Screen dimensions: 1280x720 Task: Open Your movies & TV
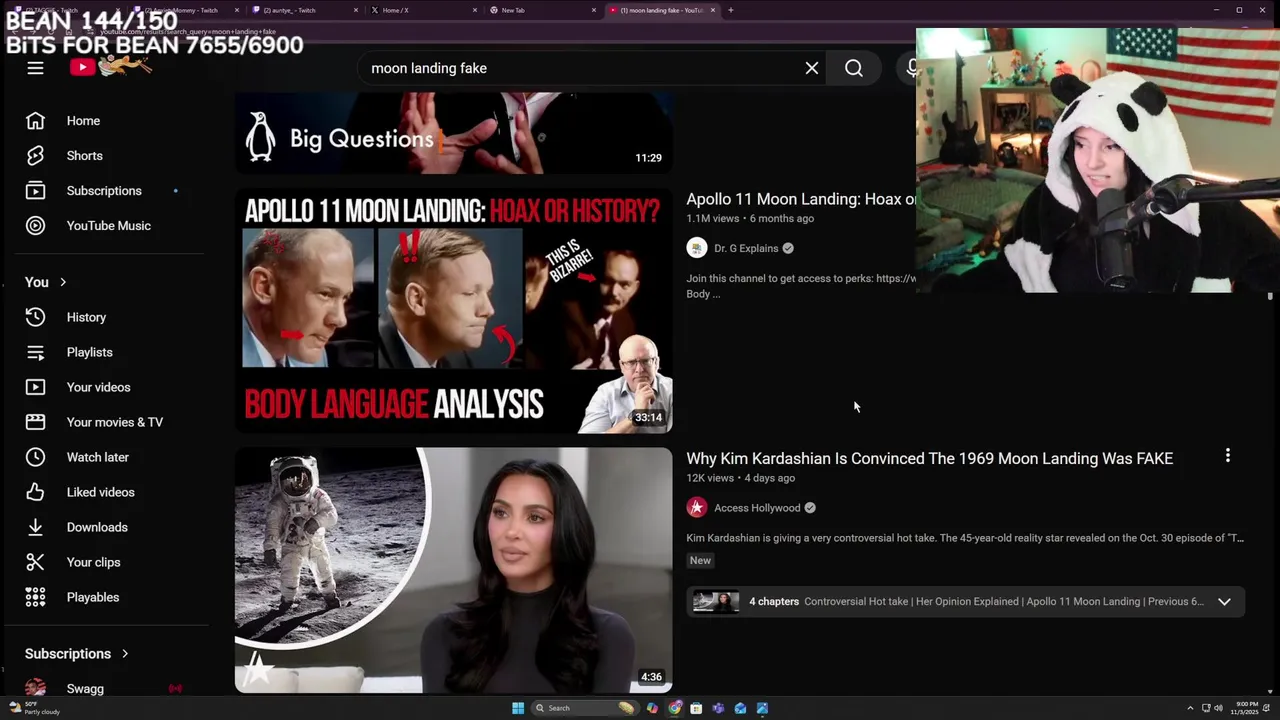pos(105,422)
